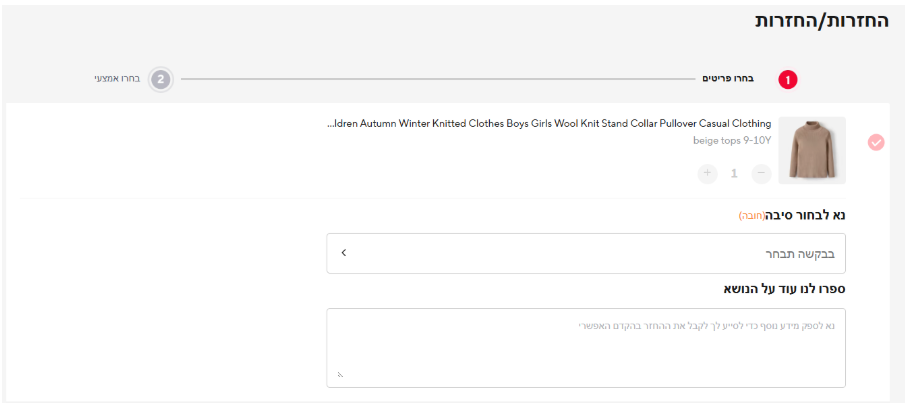Select the 'בחרו פריטים' step label

click(x=728, y=79)
